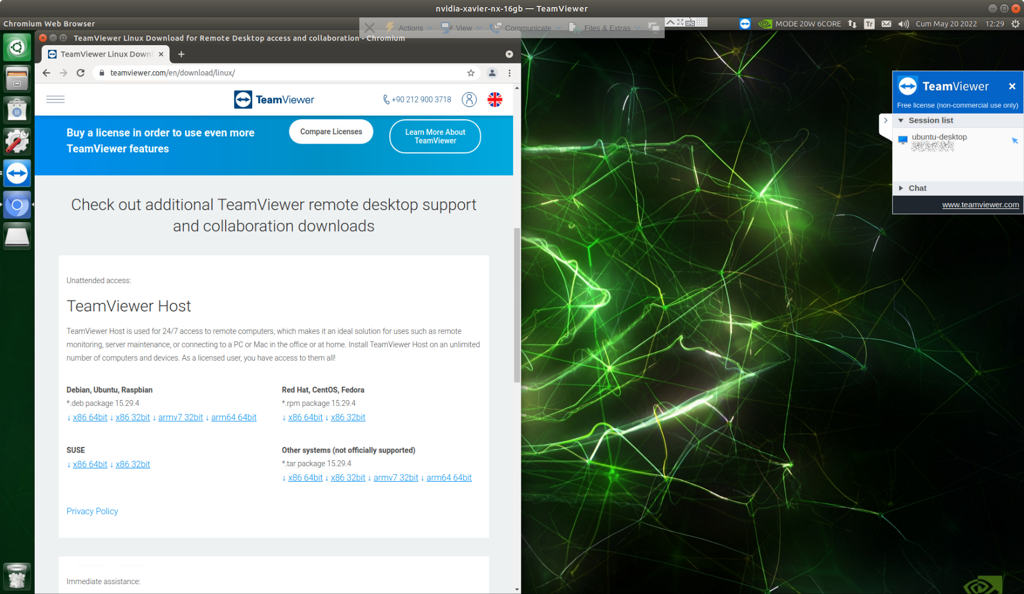Open the network indicator in the top panel
This screenshot has width=1024, height=594.
click(852, 23)
